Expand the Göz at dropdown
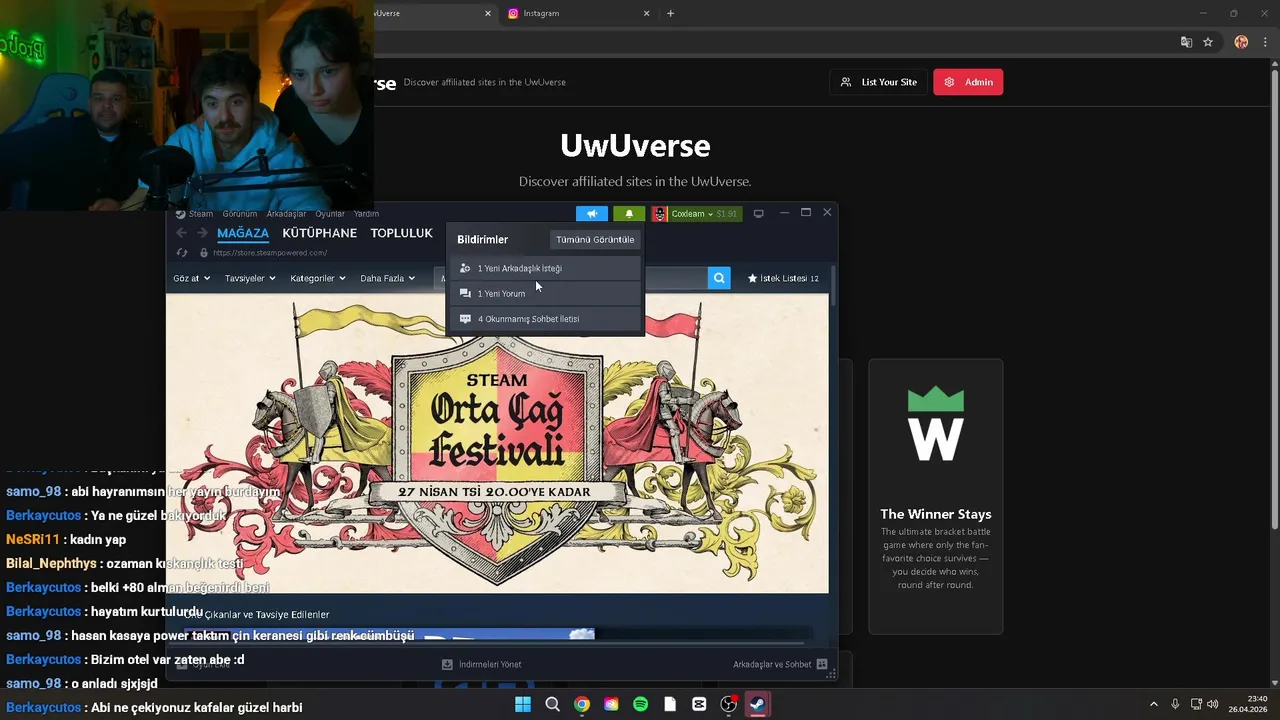This screenshot has width=1280, height=720. (x=192, y=278)
